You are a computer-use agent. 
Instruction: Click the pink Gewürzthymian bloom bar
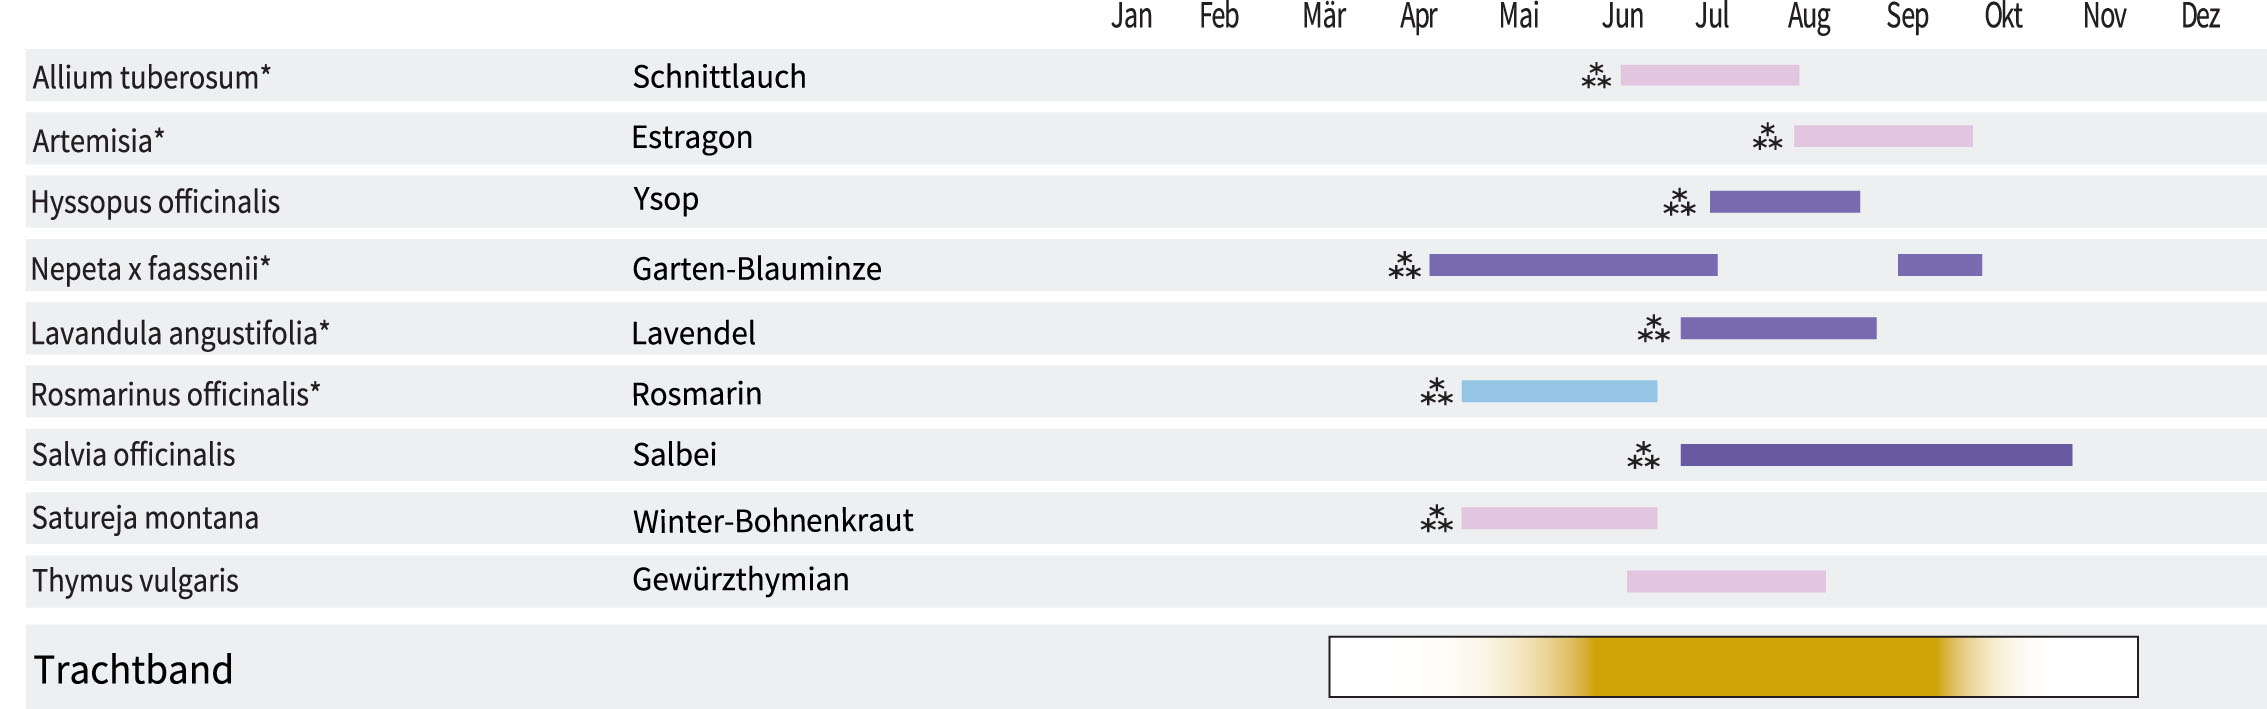coord(1726,581)
